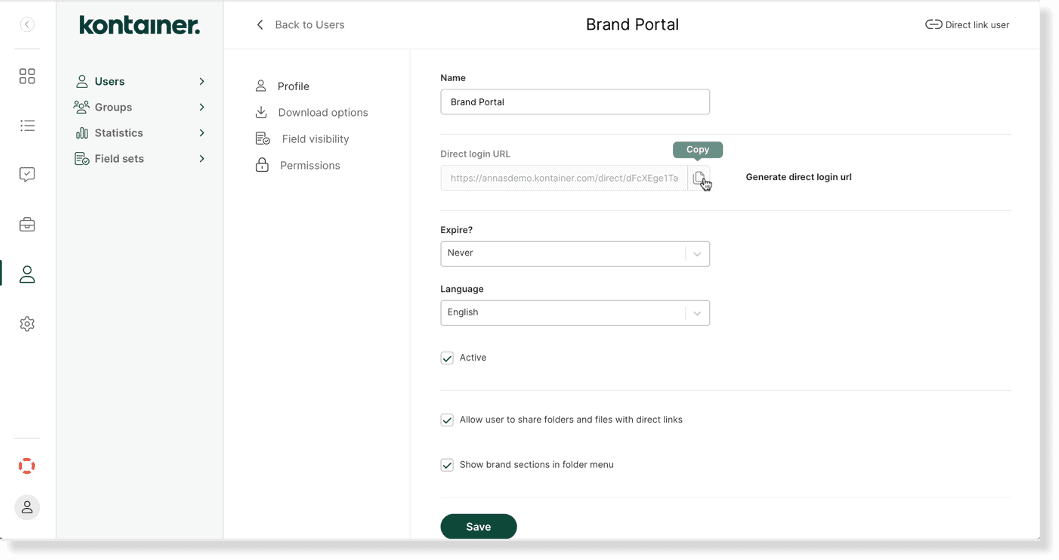The width and height of the screenshot is (1059, 560).
Task: Open the red lifebuoy help icon
Action: click(27, 466)
